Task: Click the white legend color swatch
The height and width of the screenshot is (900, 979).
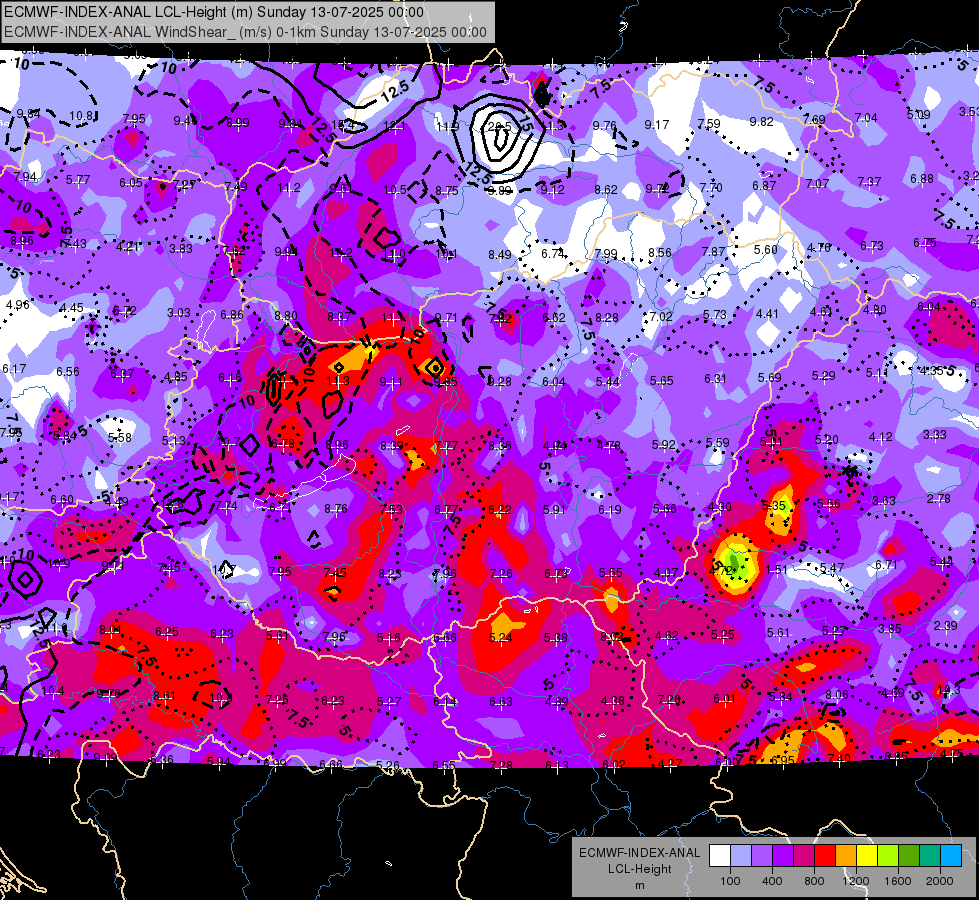Action: (x=720, y=856)
